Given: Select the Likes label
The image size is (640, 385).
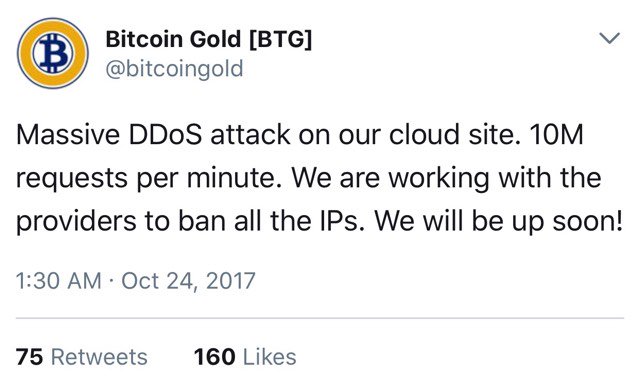Looking at the screenshot, I should click(270, 357).
